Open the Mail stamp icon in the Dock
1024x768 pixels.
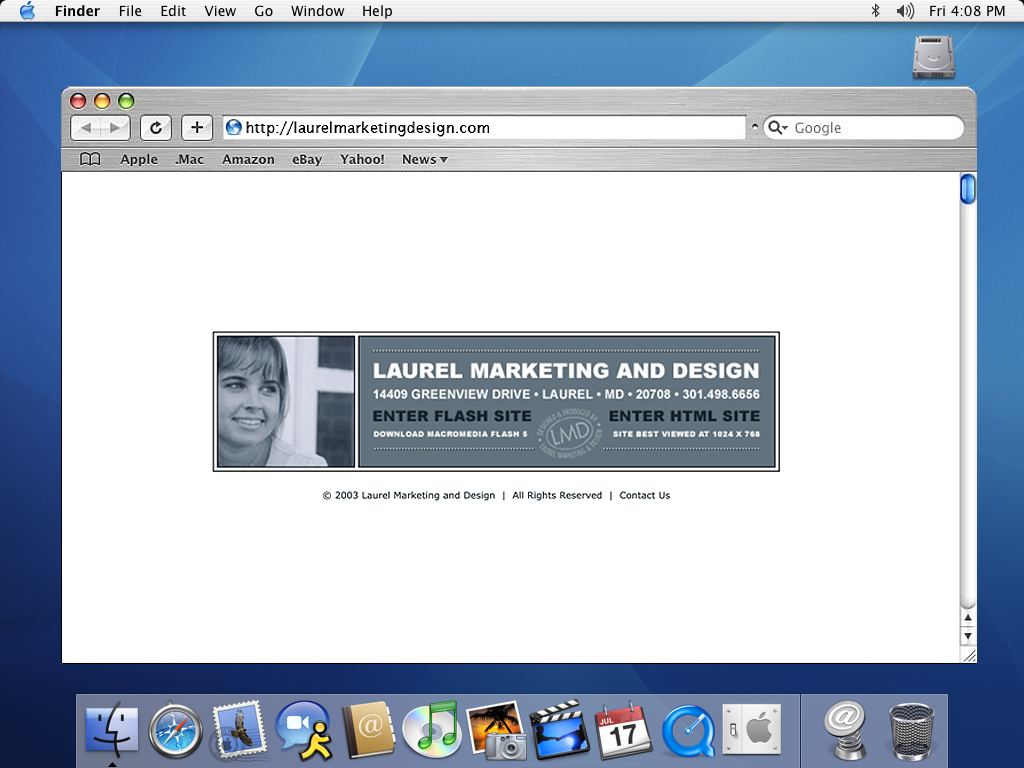238,729
